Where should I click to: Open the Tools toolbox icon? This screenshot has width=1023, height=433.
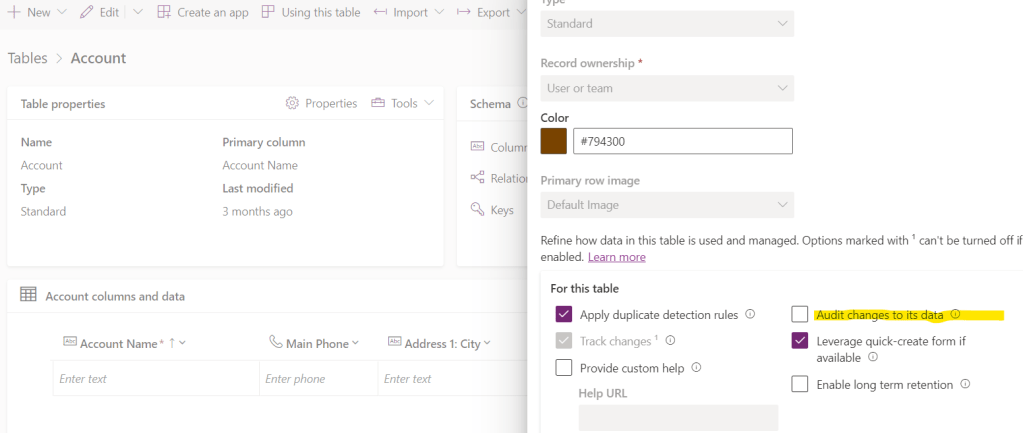pyautogui.click(x=378, y=103)
